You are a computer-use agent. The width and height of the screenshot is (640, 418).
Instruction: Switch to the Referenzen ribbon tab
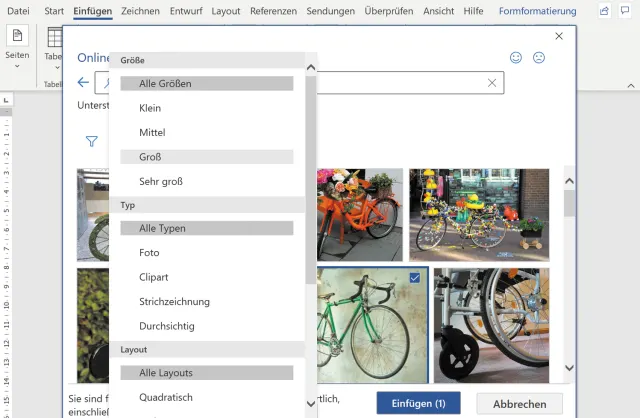pyautogui.click(x=273, y=11)
